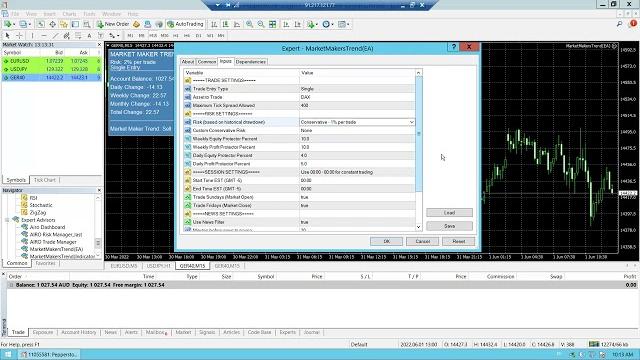Collapse the Expert Advisors tree node
The height and width of the screenshot is (360, 640).
[7, 220]
